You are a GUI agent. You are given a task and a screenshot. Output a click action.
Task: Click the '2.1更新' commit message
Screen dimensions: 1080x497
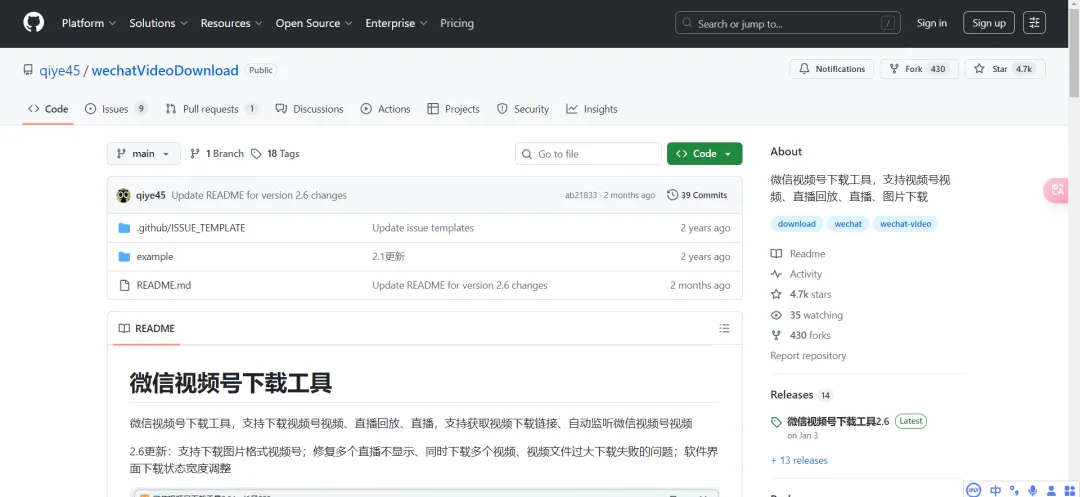point(388,257)
